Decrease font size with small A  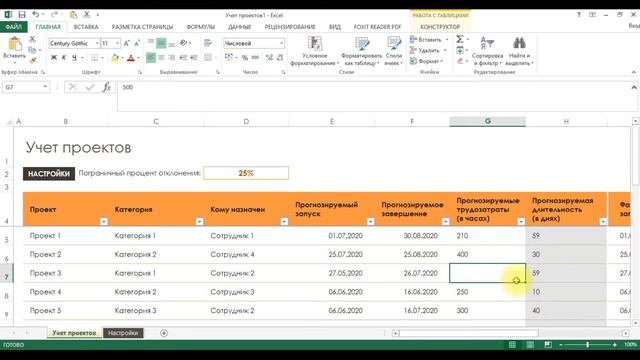(137, 43)
